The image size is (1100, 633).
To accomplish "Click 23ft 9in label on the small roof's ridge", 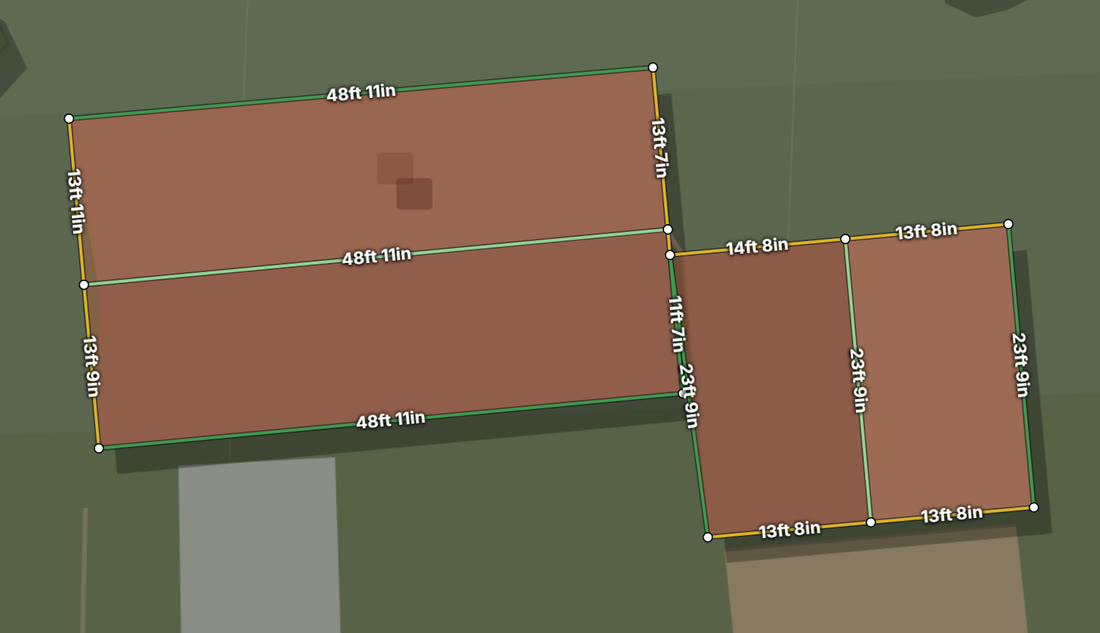I will (x=858, y=380).
